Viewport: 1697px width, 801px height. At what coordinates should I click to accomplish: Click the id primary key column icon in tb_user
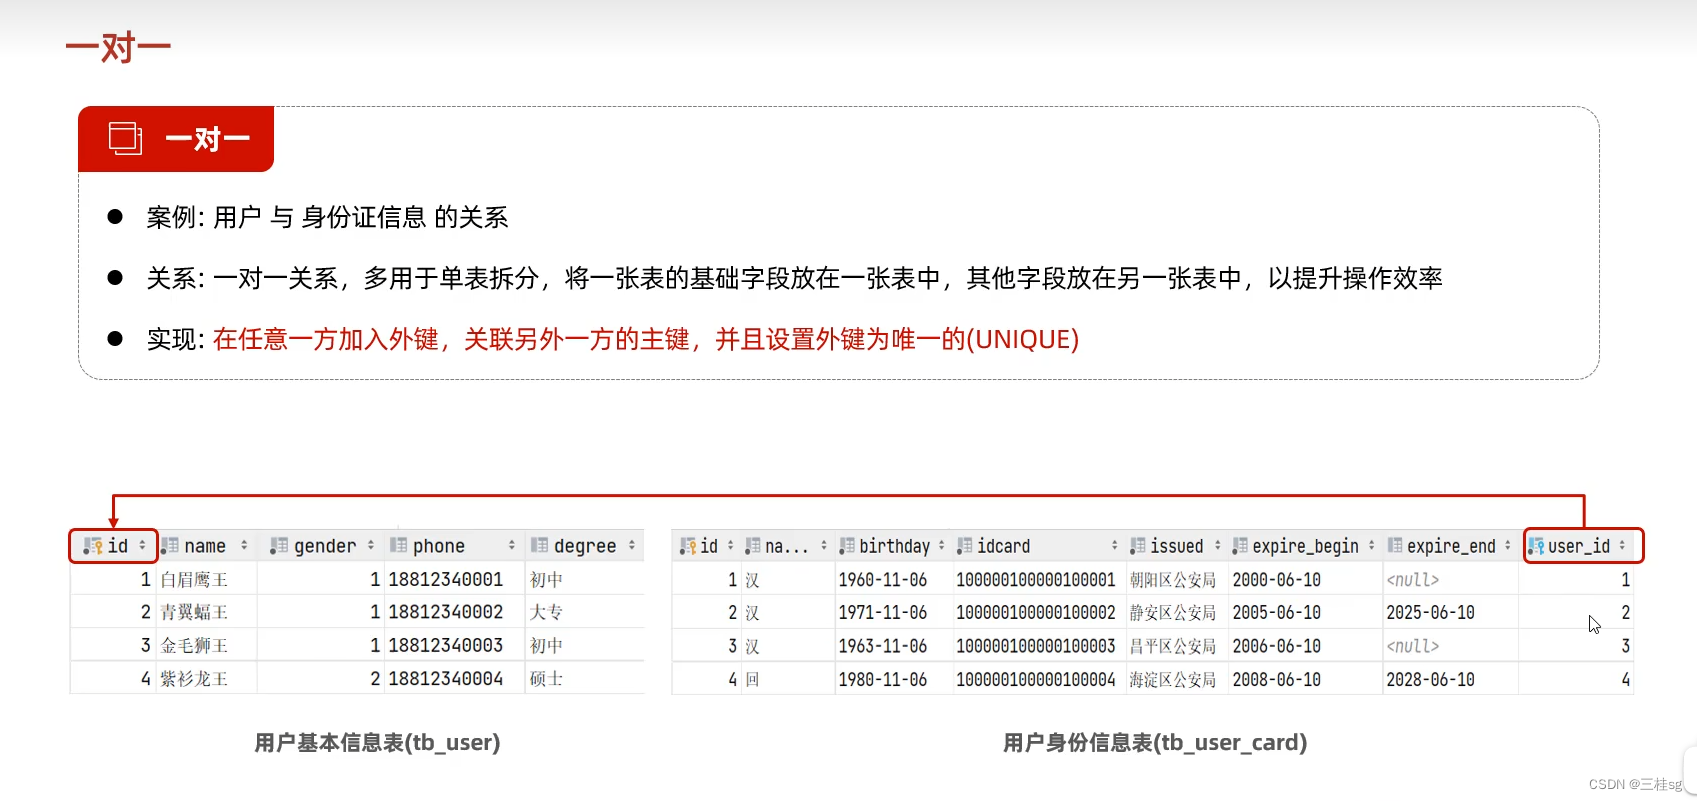93,546
